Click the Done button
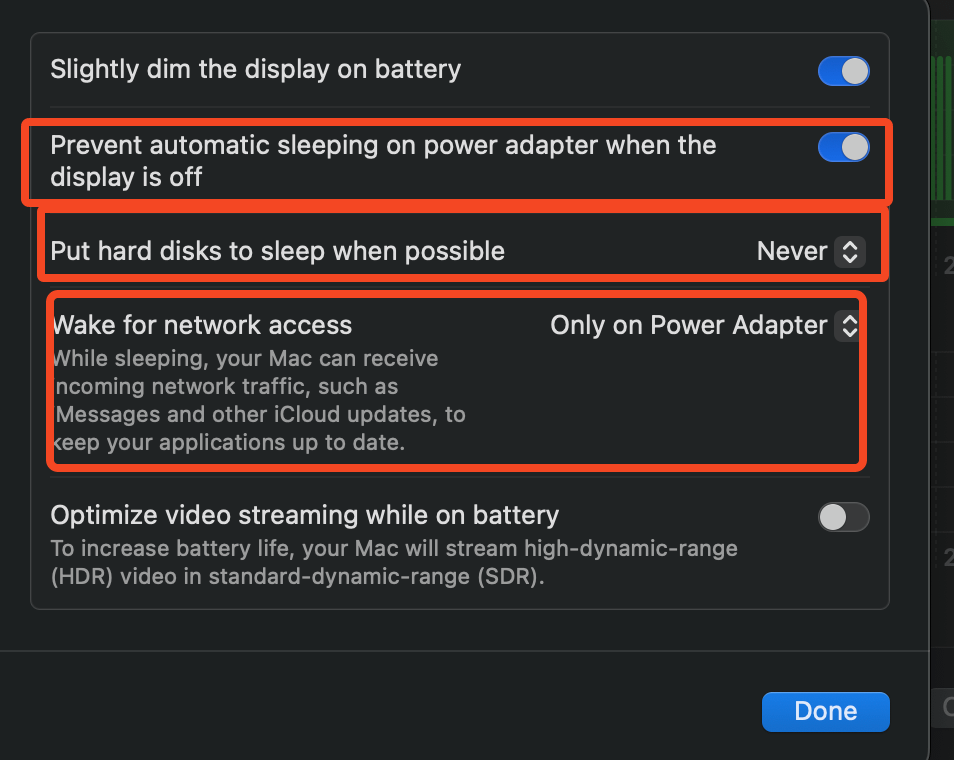 pos(825,711)
